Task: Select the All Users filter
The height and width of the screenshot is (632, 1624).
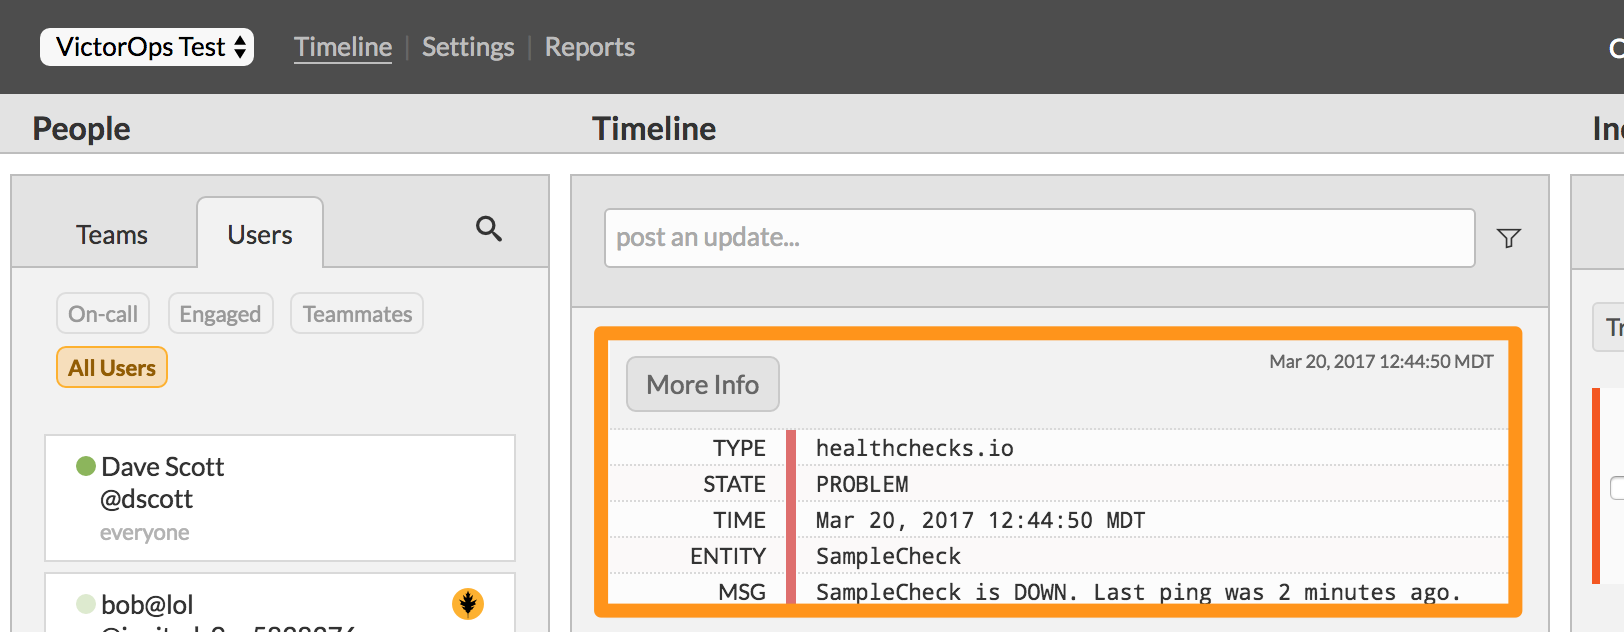Action: tap(112, 368)
